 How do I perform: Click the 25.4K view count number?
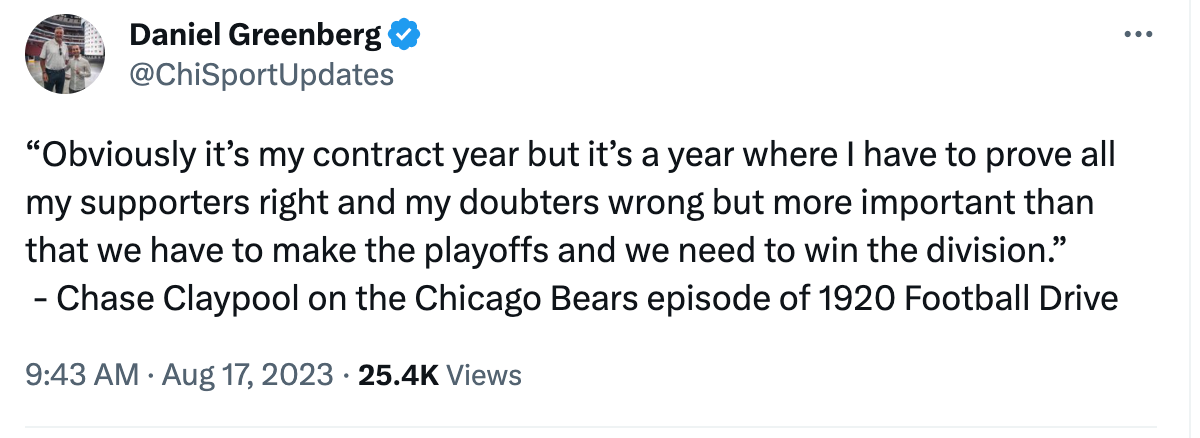[x=399, y=375]
